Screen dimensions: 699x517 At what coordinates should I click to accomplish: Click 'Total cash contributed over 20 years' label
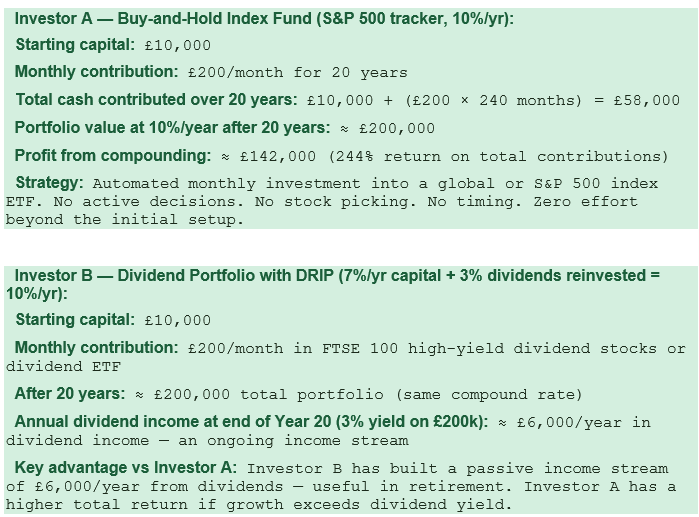point(156,100)
